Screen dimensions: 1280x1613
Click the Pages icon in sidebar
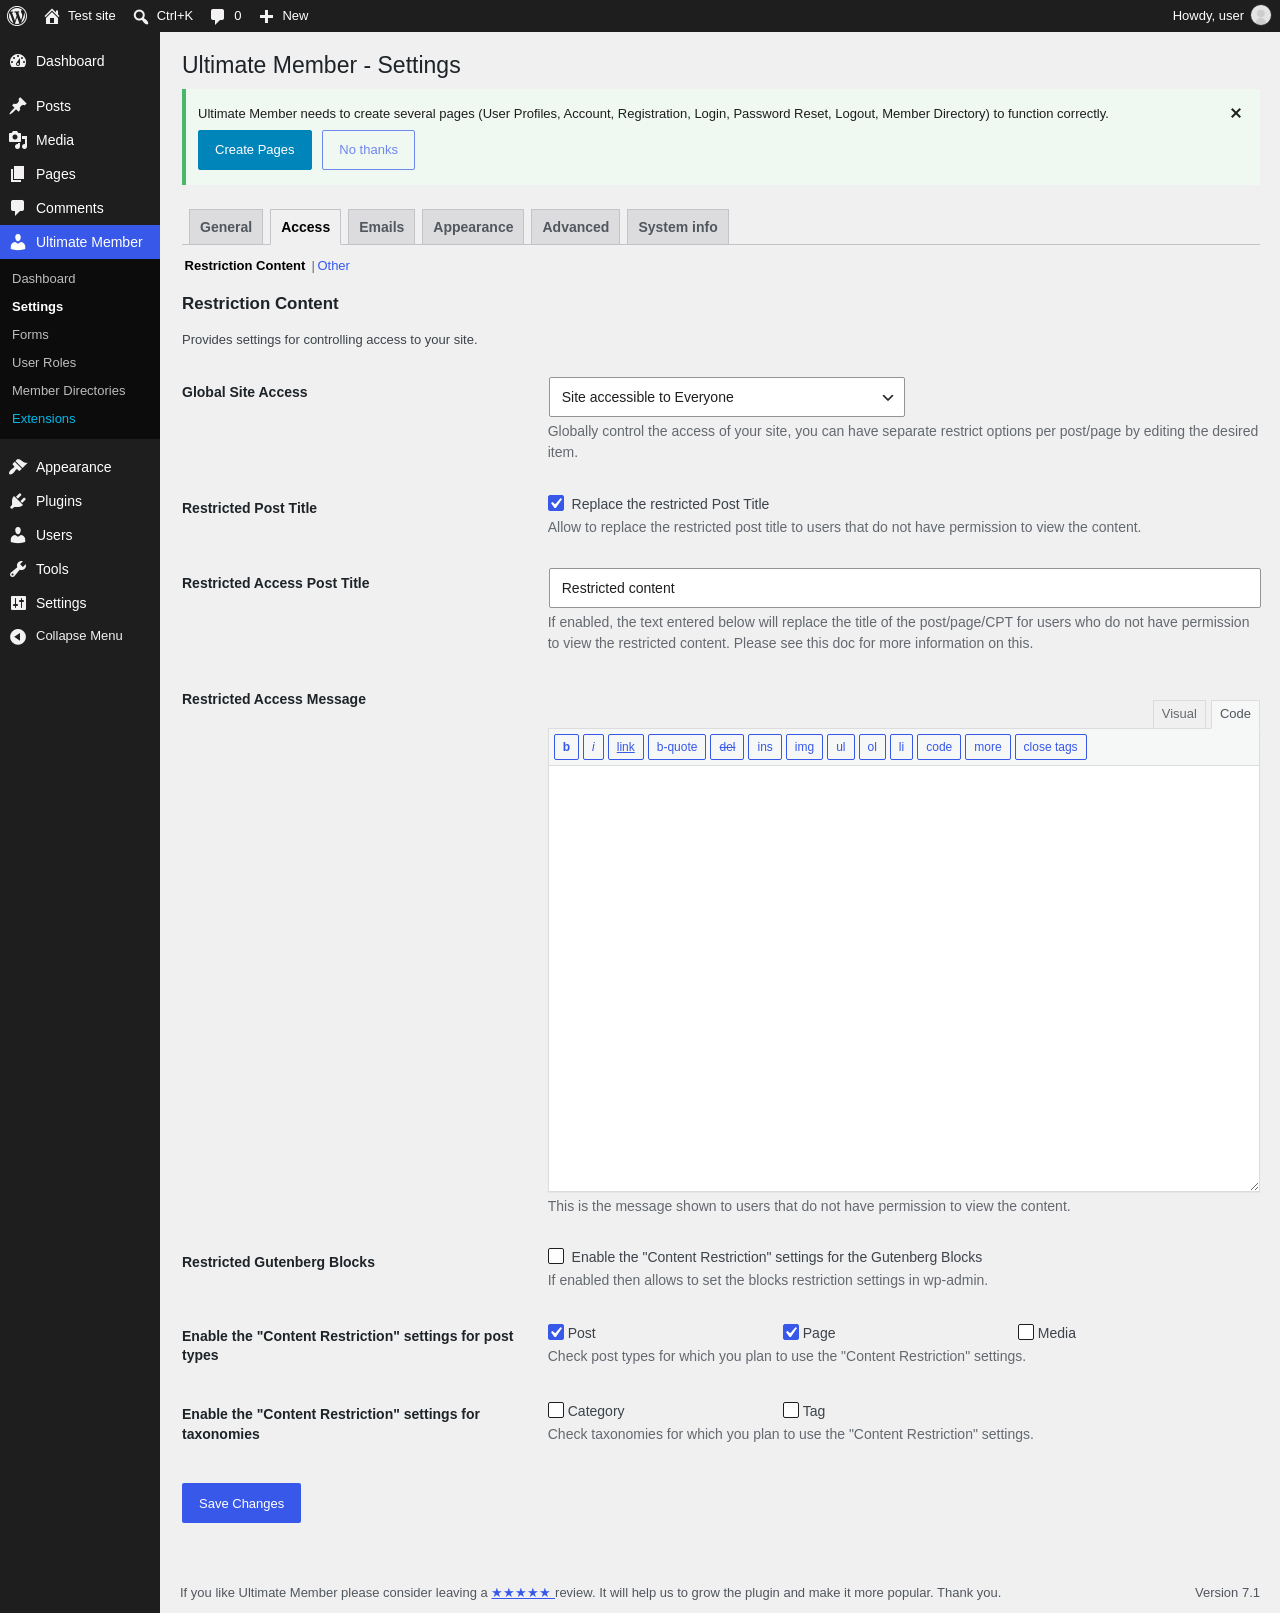(18, 174)
